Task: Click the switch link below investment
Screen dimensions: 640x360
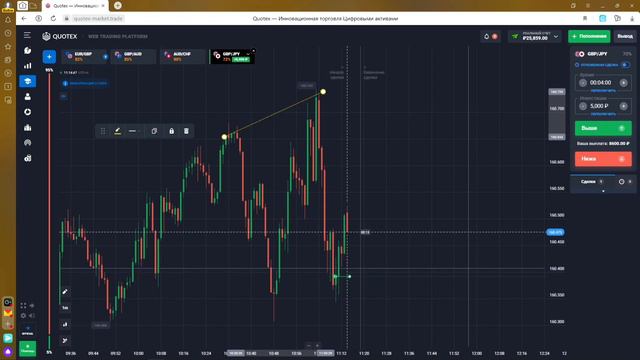Action: coord(603,114)
